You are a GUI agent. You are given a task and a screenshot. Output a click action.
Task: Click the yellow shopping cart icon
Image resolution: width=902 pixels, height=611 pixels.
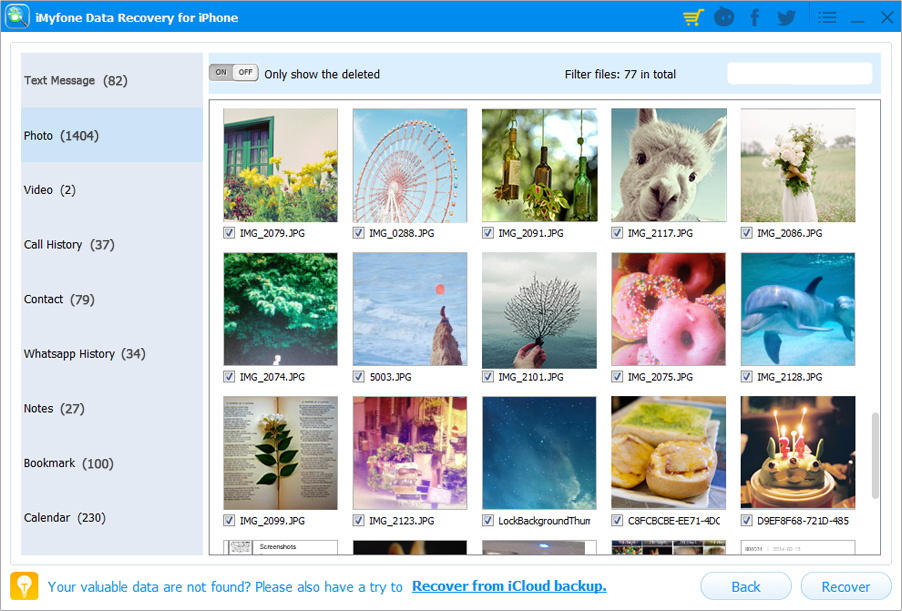(692, 18)
